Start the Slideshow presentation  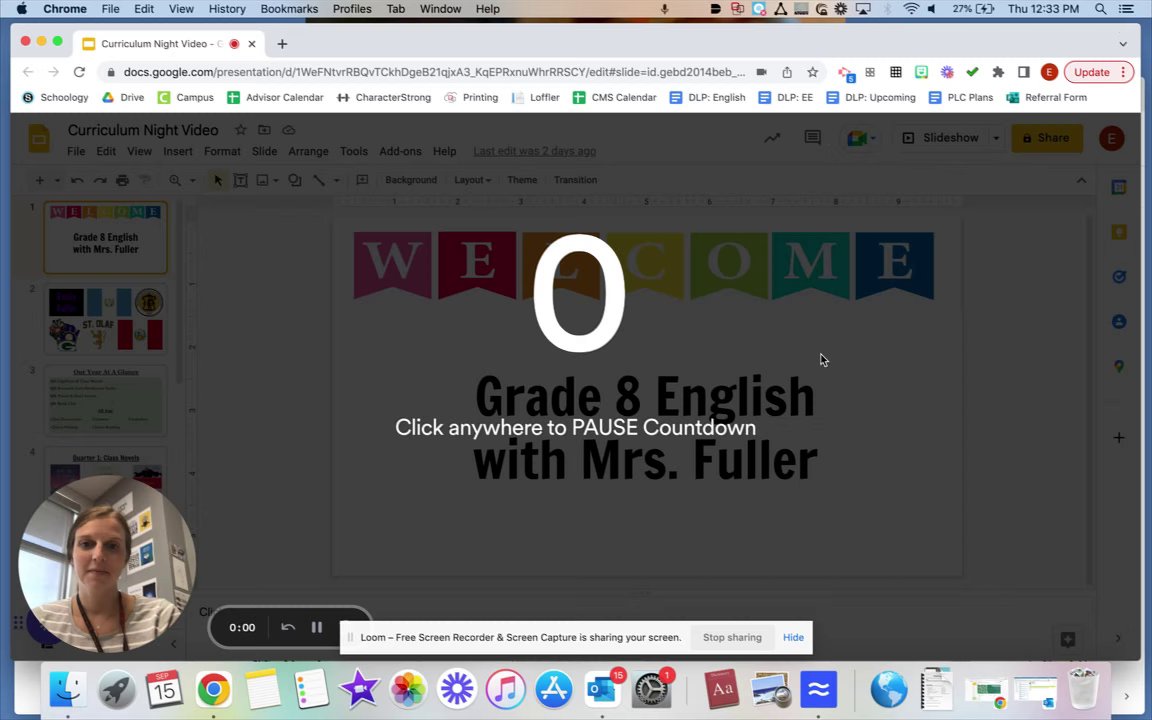pos(941,138)
